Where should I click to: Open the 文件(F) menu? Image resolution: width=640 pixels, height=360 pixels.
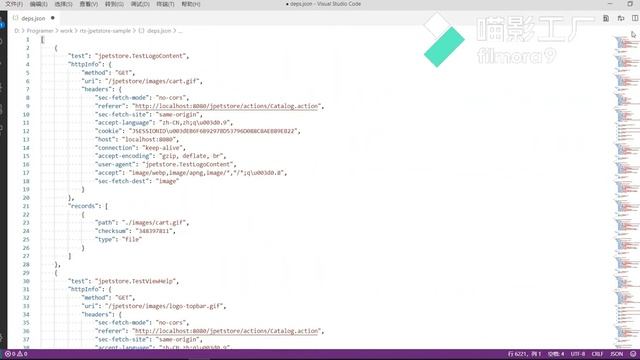(14, 4)
